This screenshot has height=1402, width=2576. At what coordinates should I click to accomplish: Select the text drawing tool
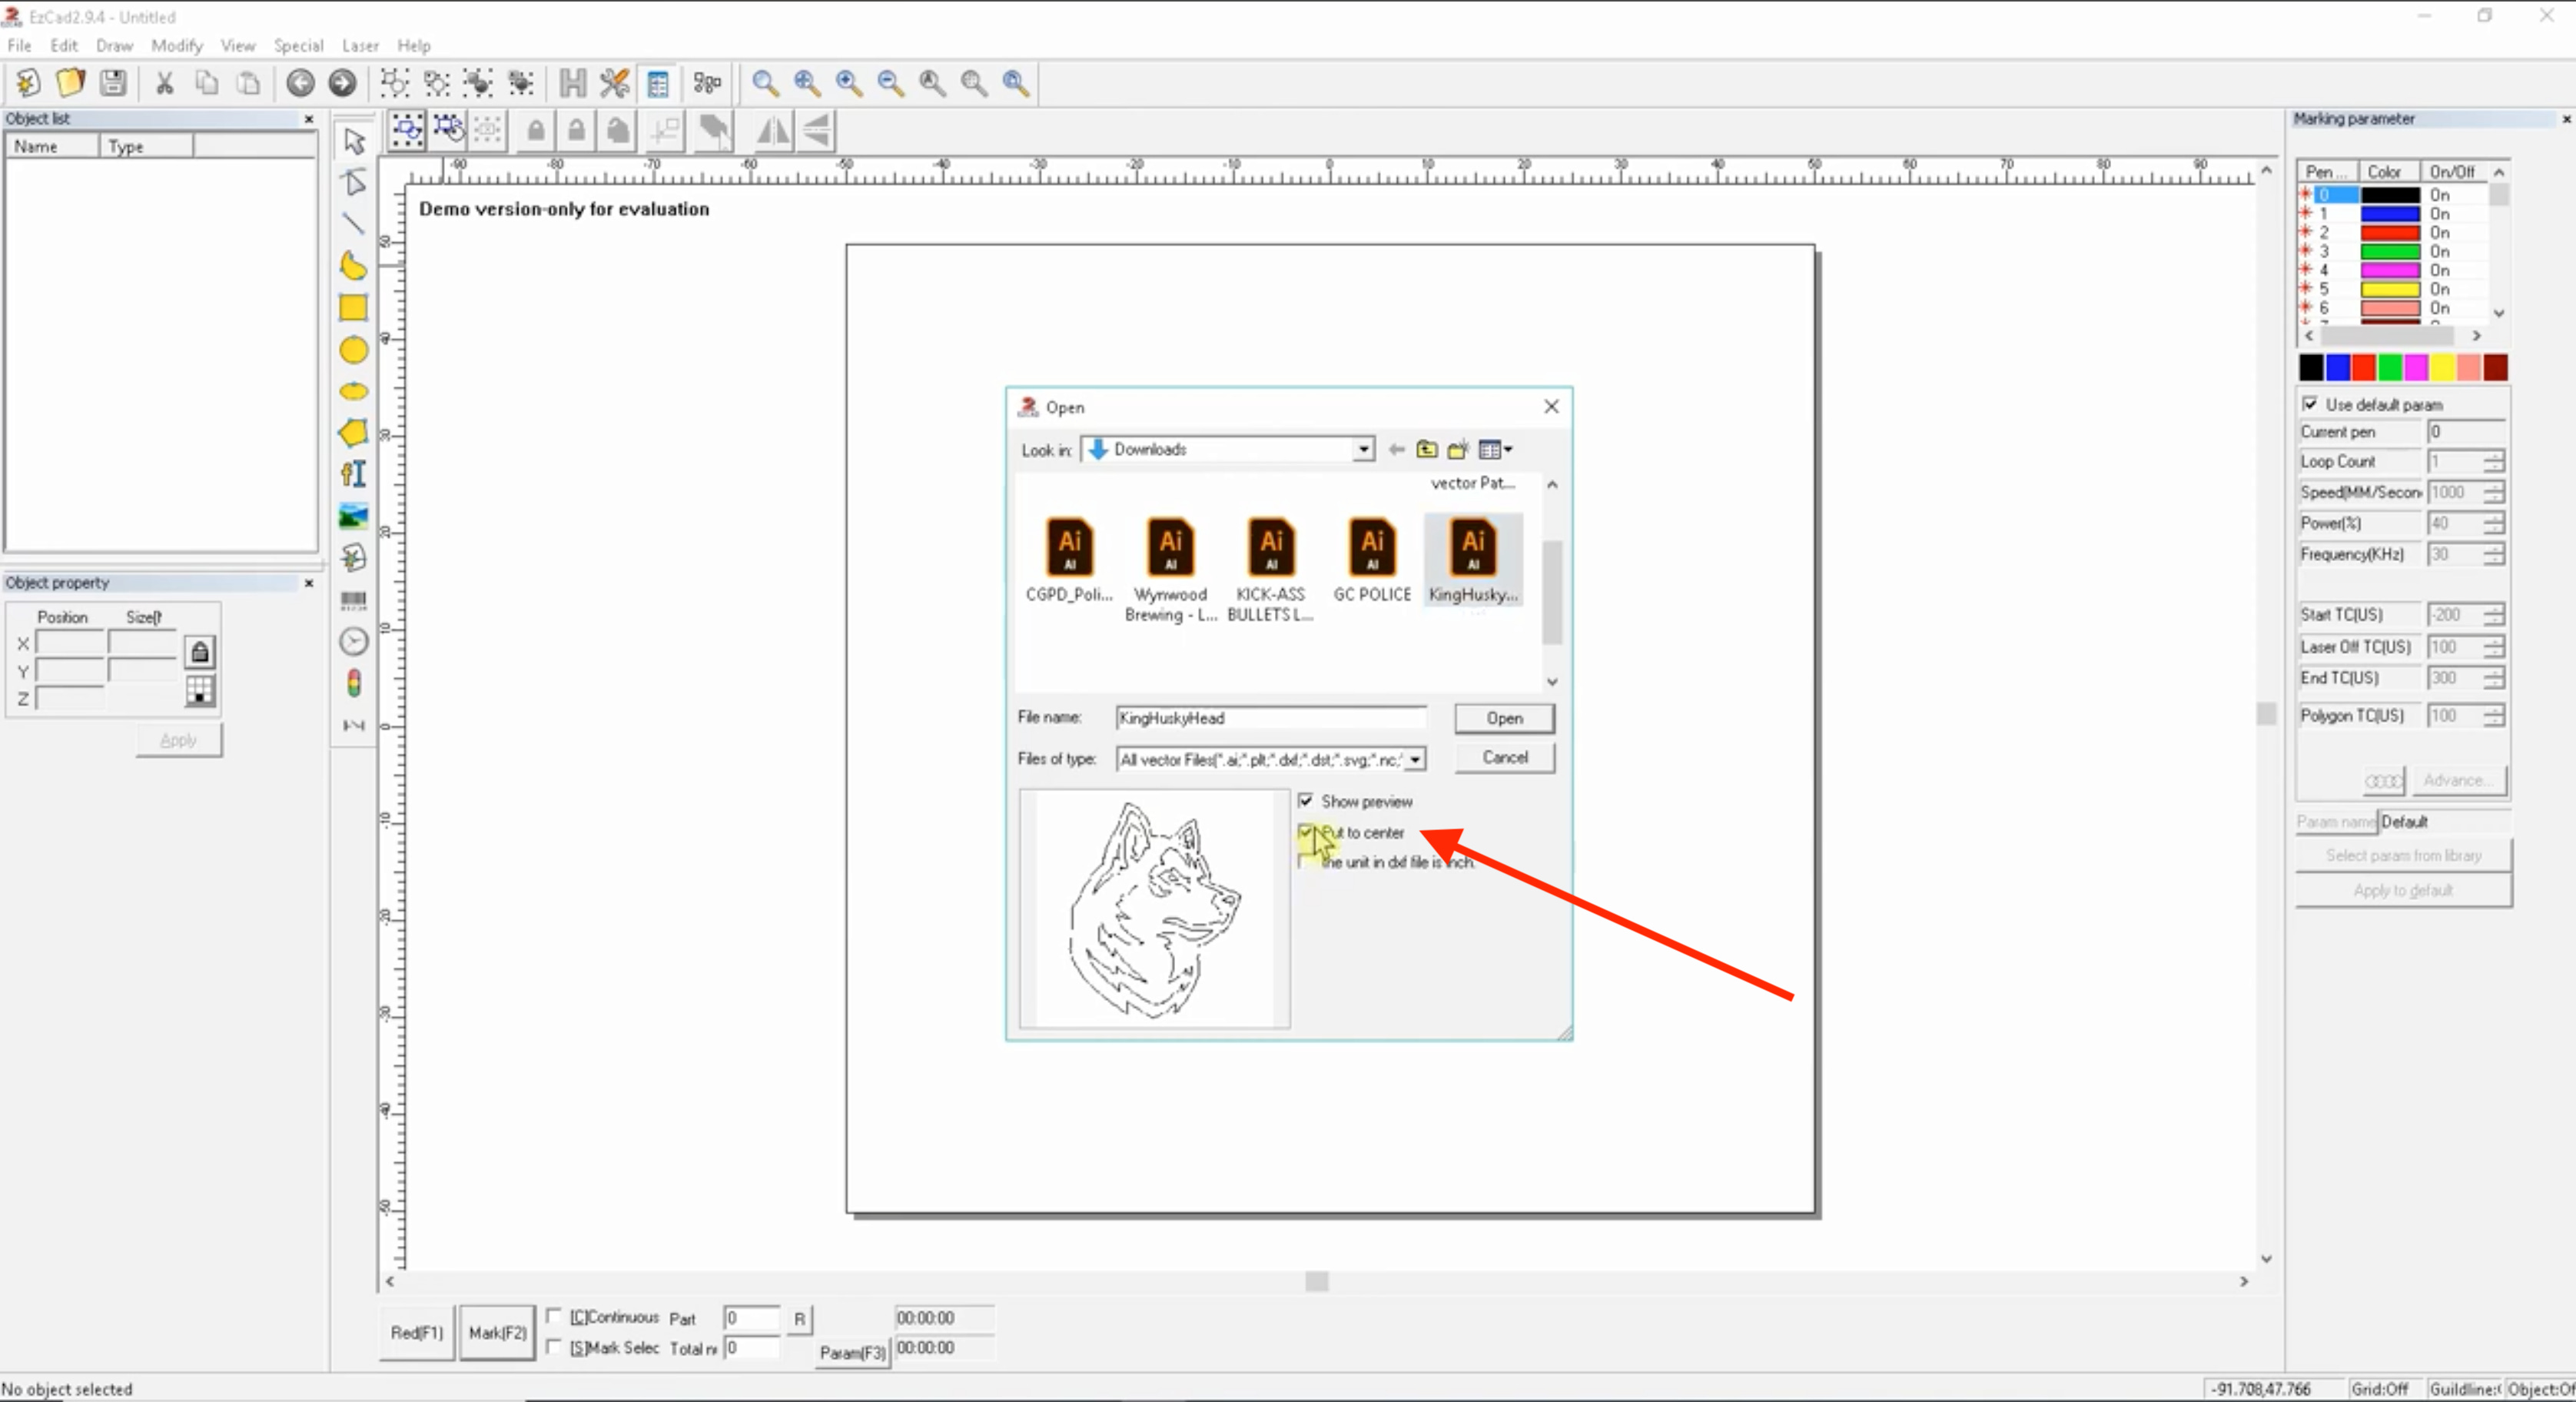[353, 474]
